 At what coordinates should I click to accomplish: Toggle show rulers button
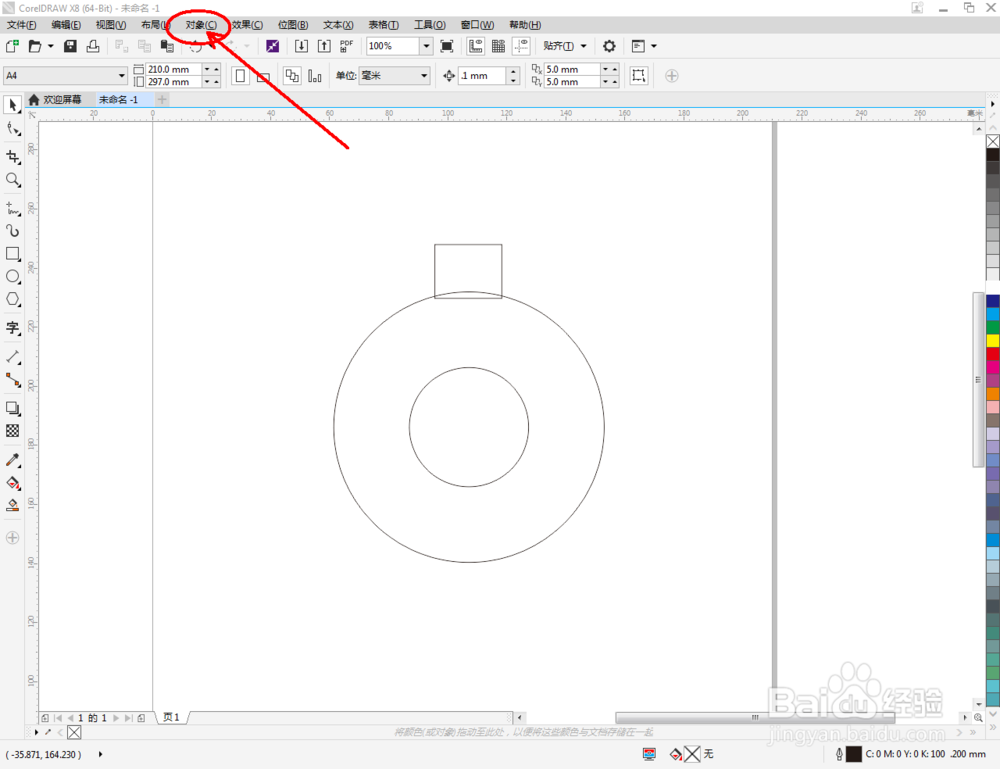pyautogui.click(x=476, y=46)
